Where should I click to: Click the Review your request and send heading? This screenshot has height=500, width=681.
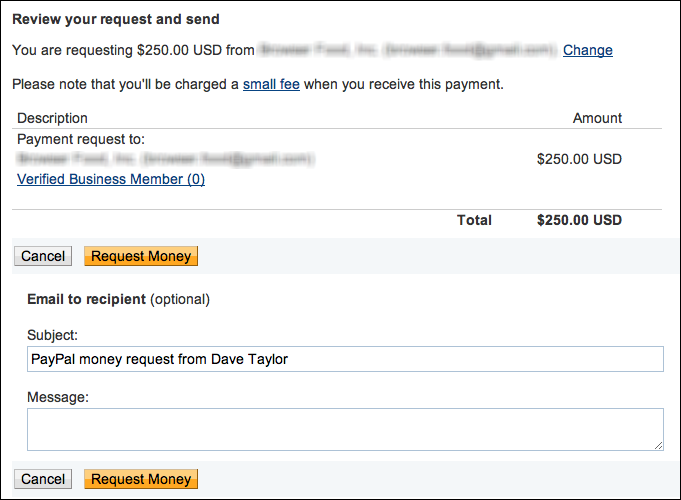[x=116, y=19]
